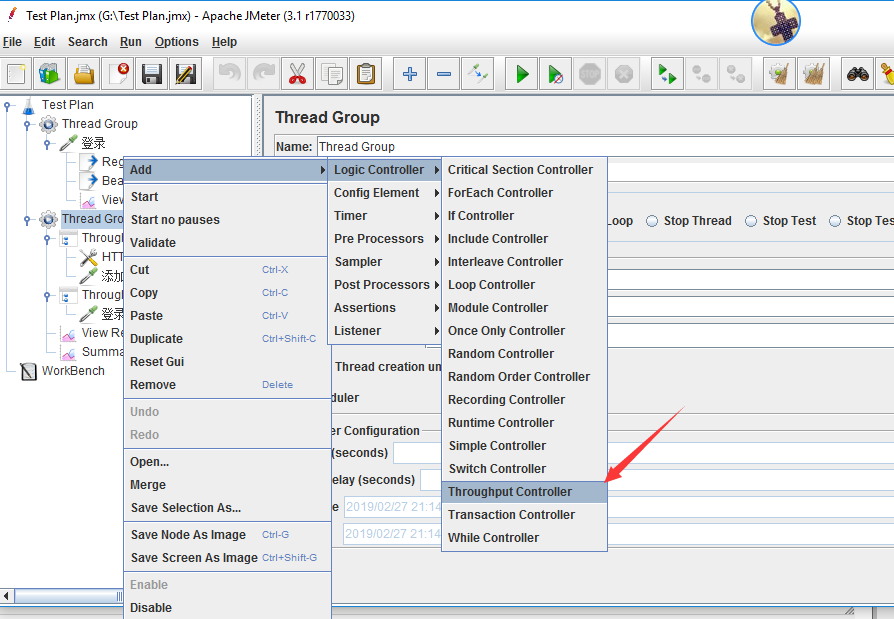Screen dimensions: 894x619
Task: Save test plan with floppy icon
Action: [x=152, y=74]
